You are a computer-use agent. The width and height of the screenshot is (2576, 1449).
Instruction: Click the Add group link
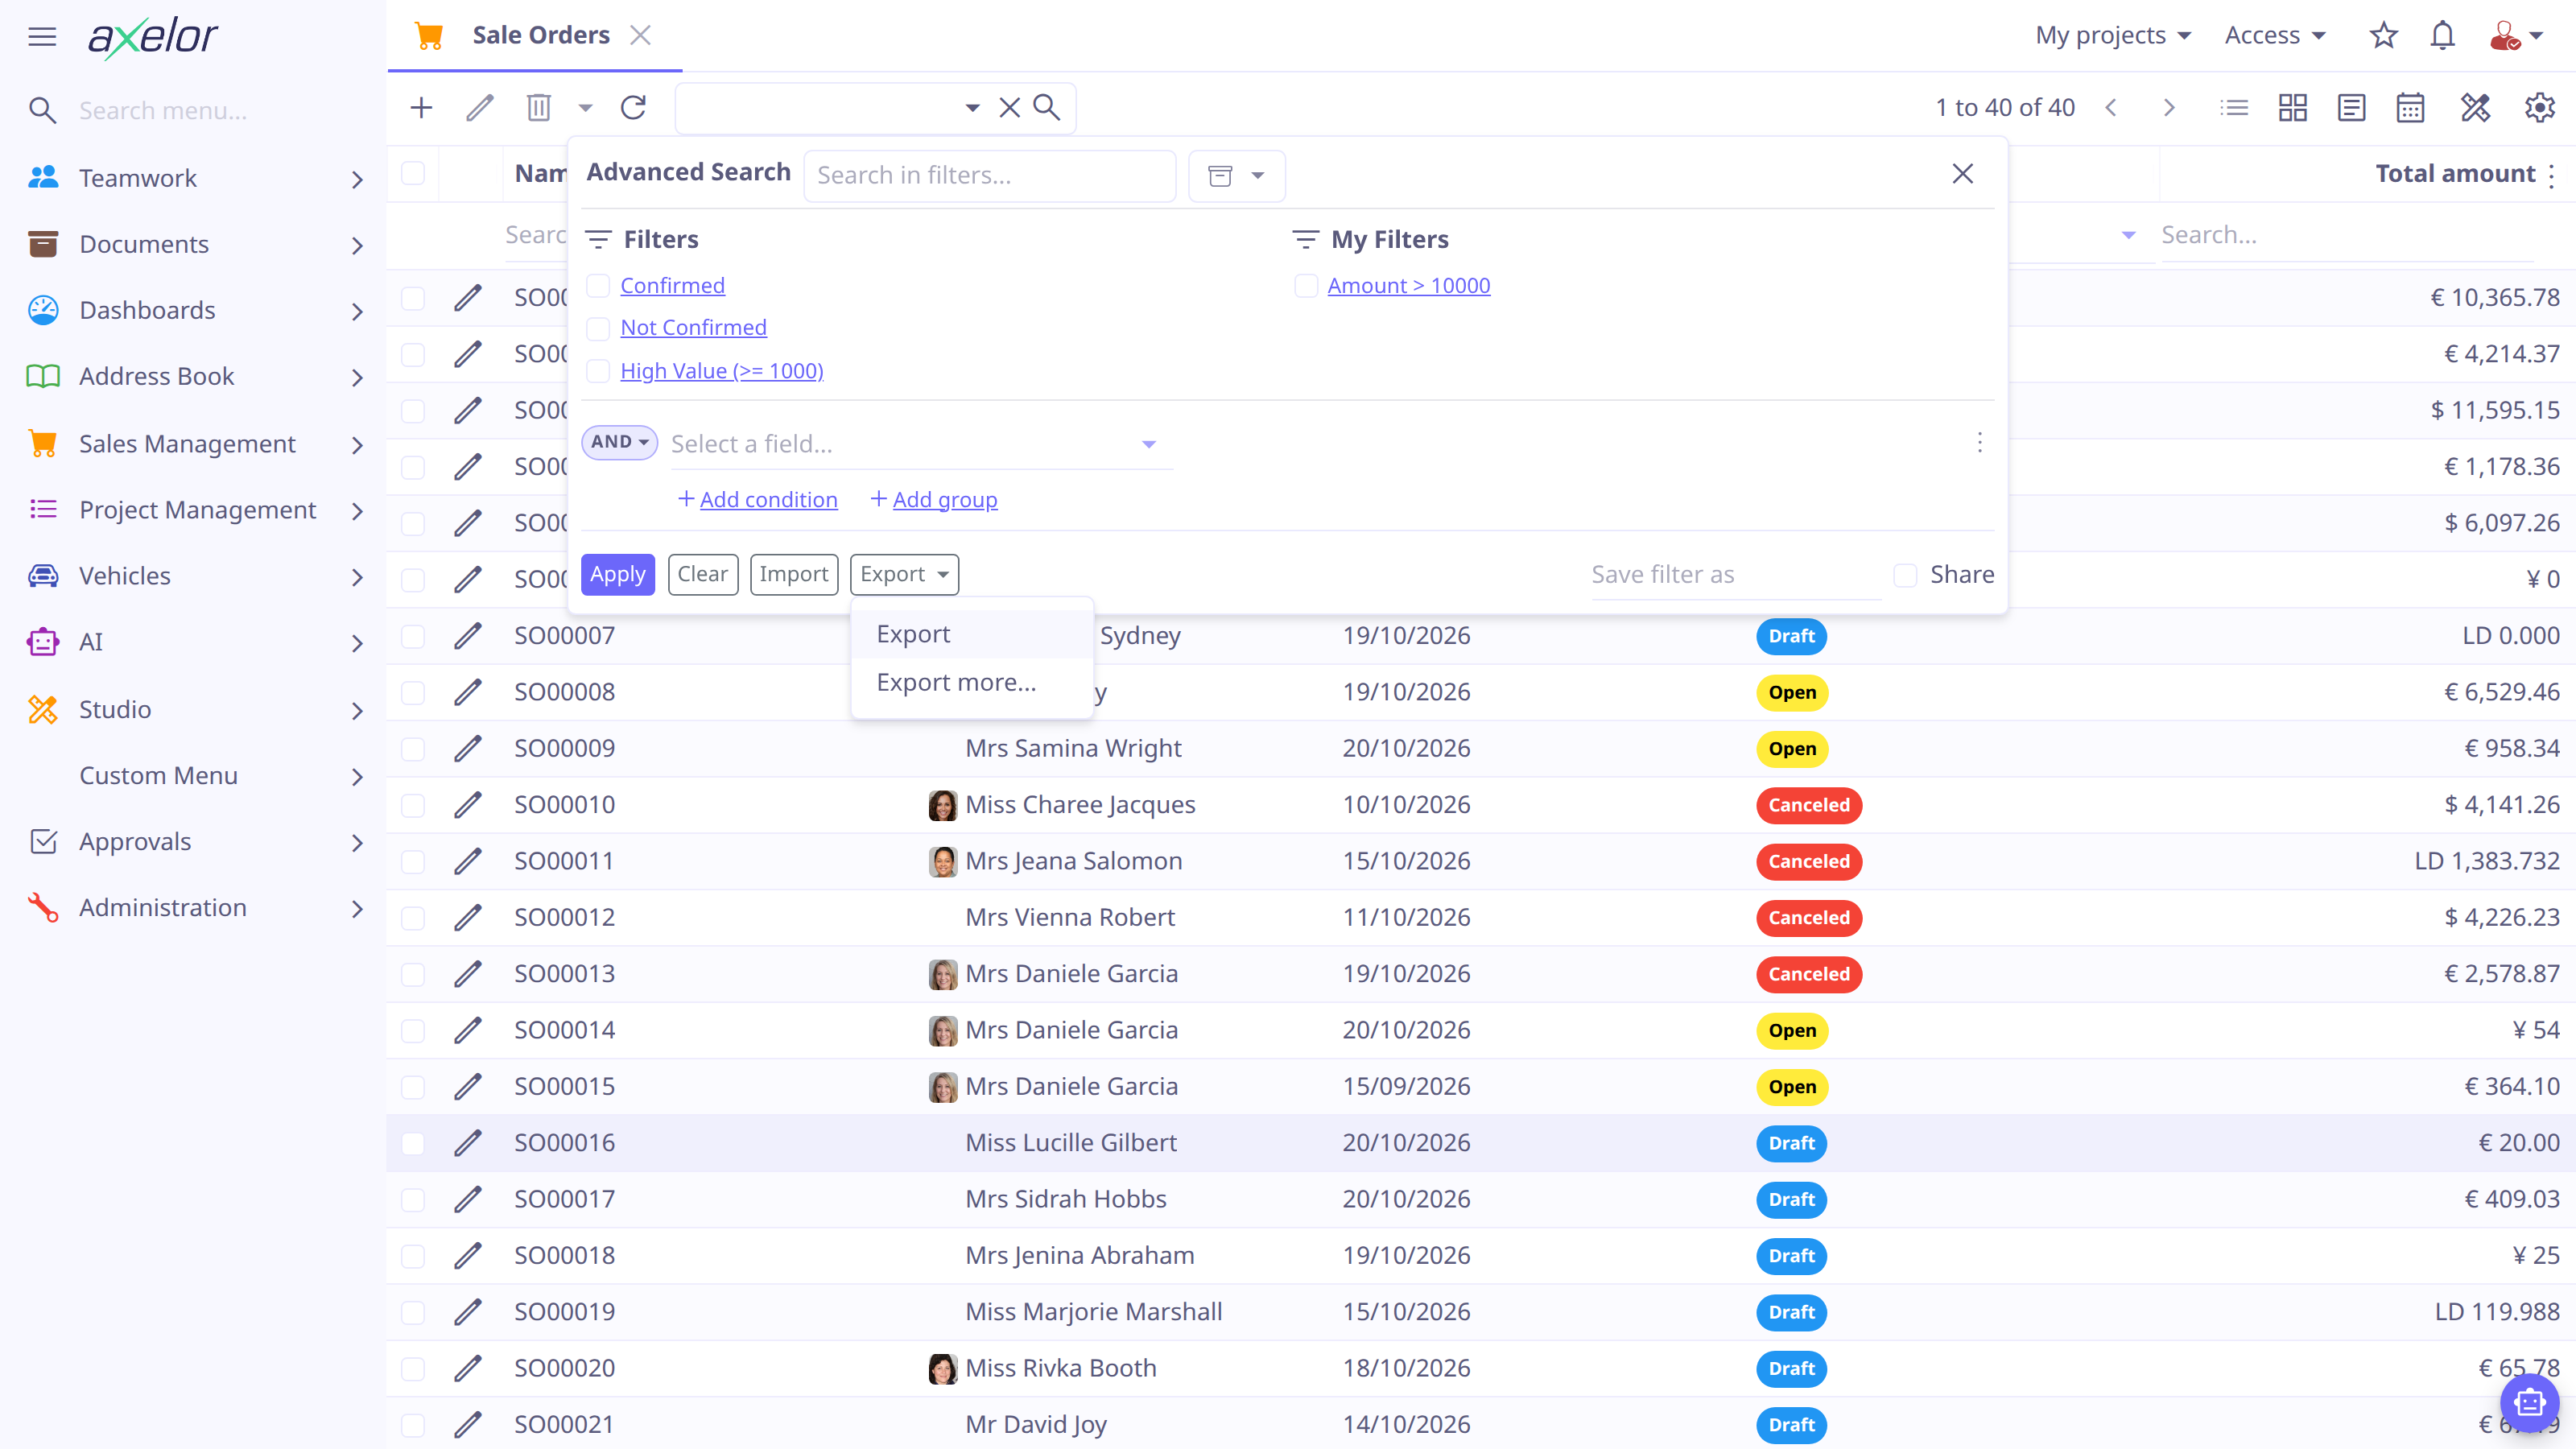tap(933, 499)
